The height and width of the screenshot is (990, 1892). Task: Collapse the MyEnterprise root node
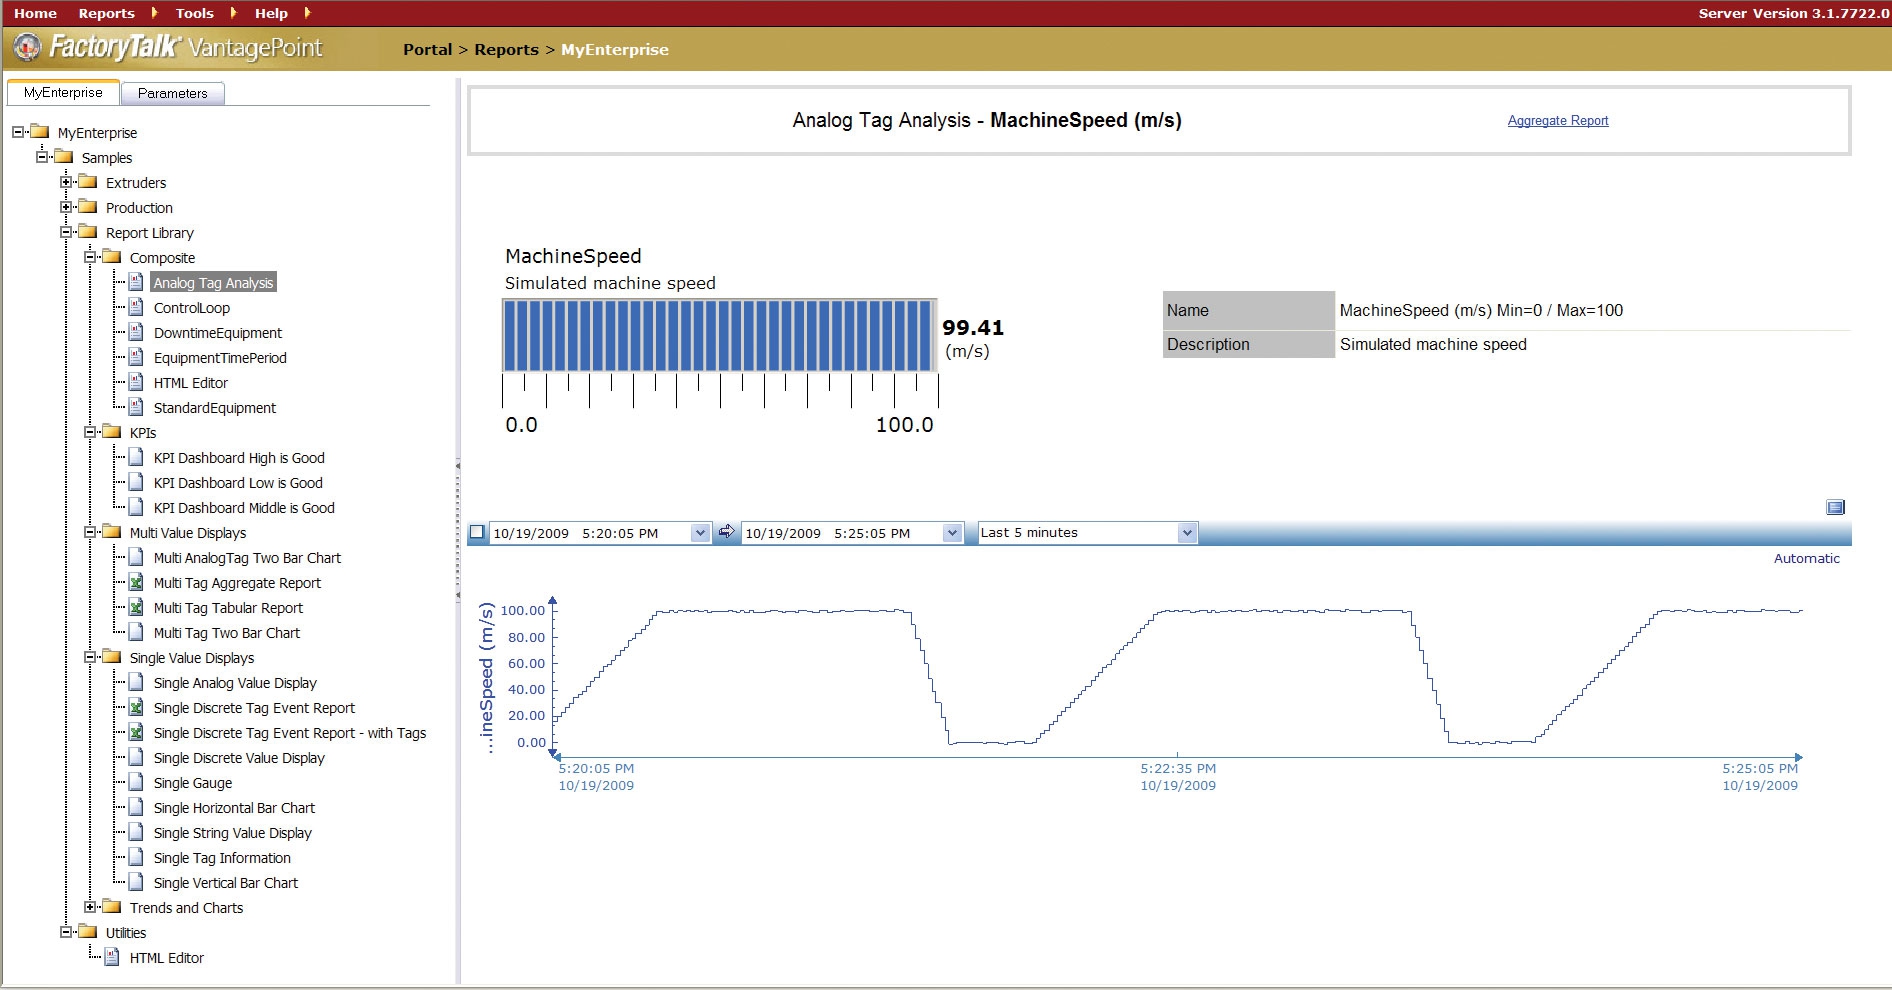(18, 132)
